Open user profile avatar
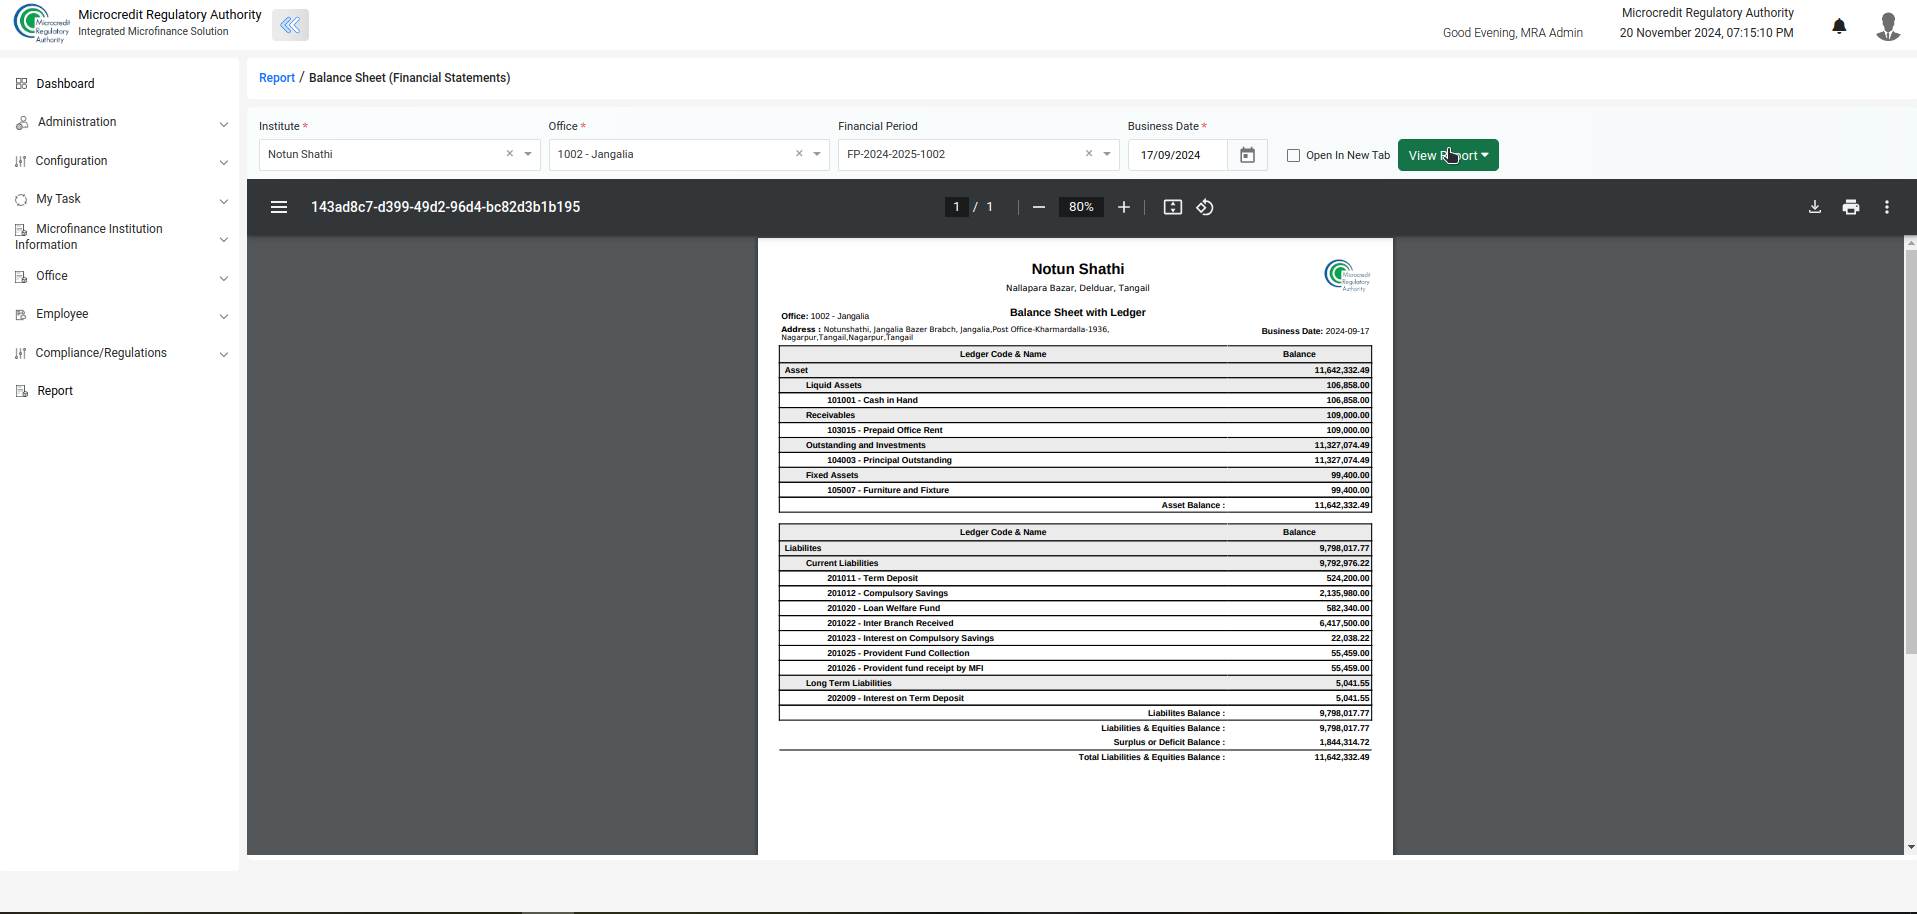Screen dimensions: 1917x914 click(x=1888, y=26)
